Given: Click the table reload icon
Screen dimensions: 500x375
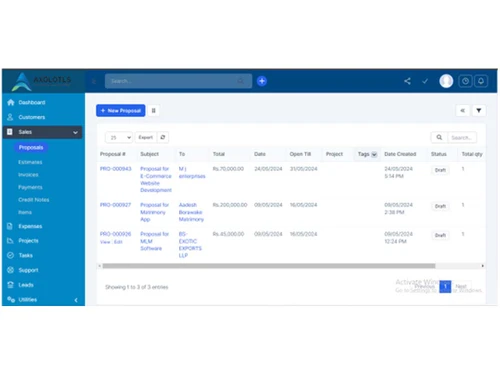Looking at the screenshot, I should tap(163, 137).
